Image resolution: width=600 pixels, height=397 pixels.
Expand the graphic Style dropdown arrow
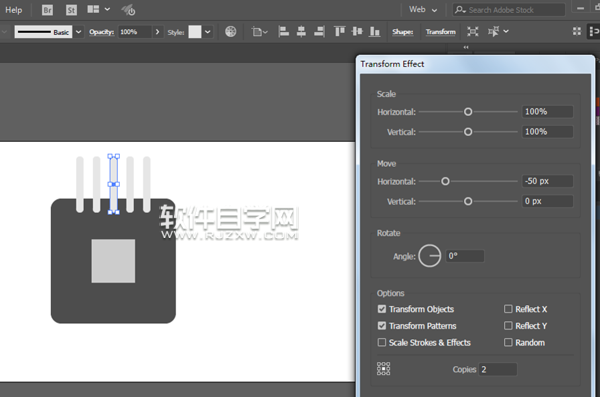(x=207, y=32)
